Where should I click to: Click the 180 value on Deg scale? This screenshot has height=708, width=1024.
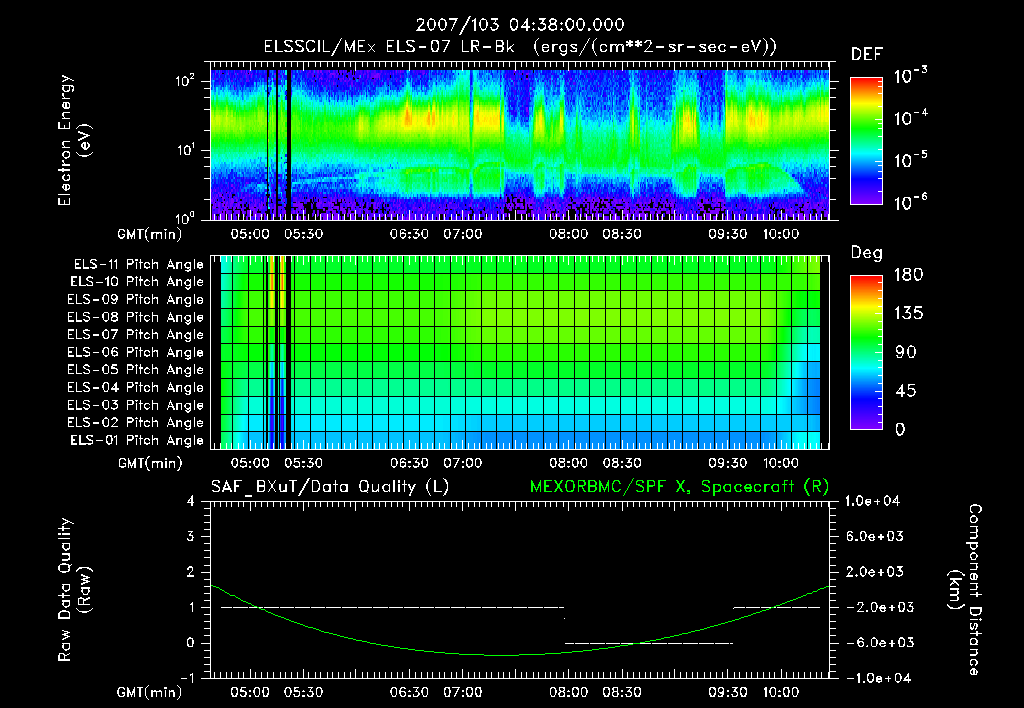[908, 275]
